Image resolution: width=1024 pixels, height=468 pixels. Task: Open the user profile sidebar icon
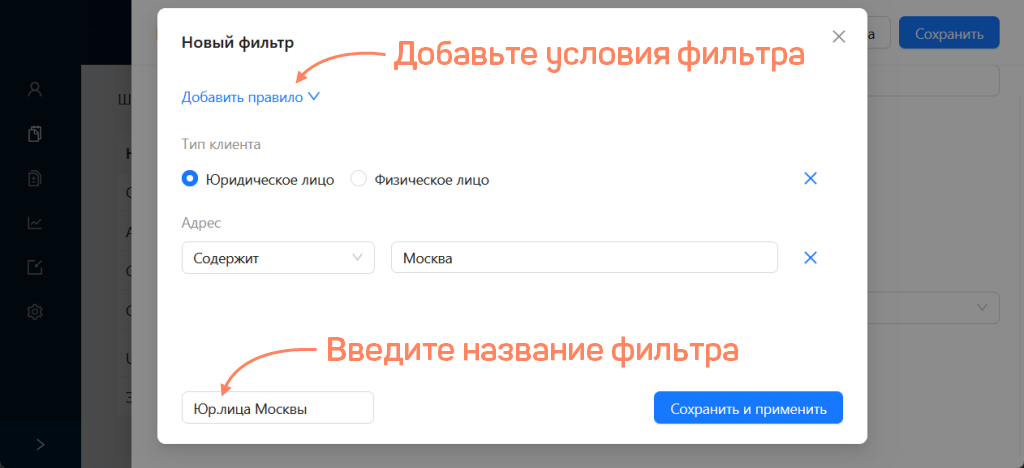35,89
